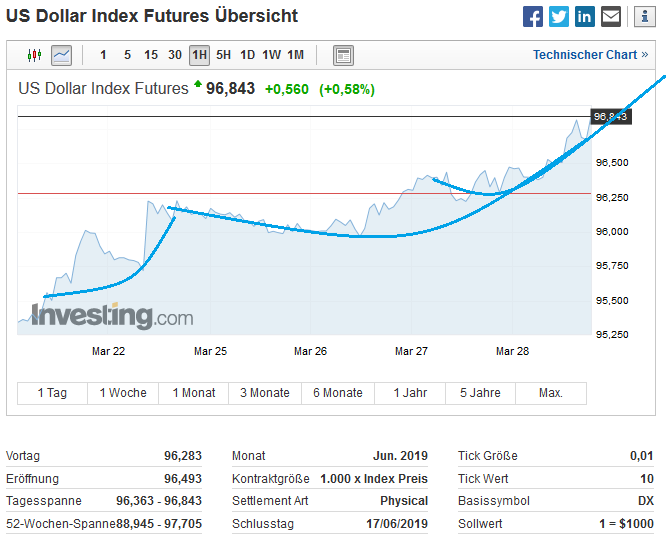This screenshot has height=541, width=667.
Task: Show the 3 Monate range
Action: [265, 393]
